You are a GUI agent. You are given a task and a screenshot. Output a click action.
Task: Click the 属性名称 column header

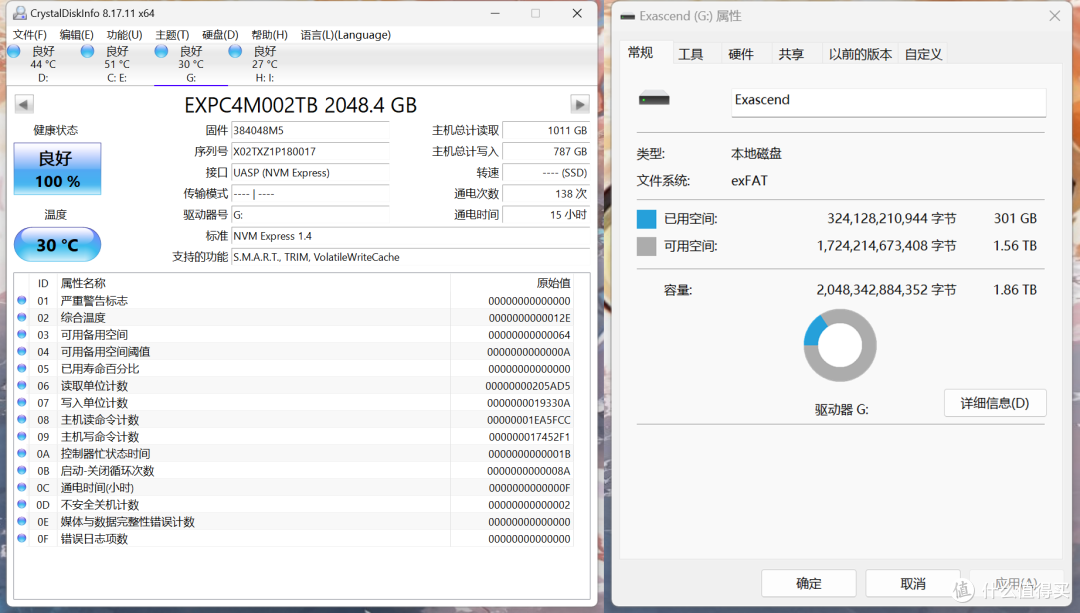83,283
